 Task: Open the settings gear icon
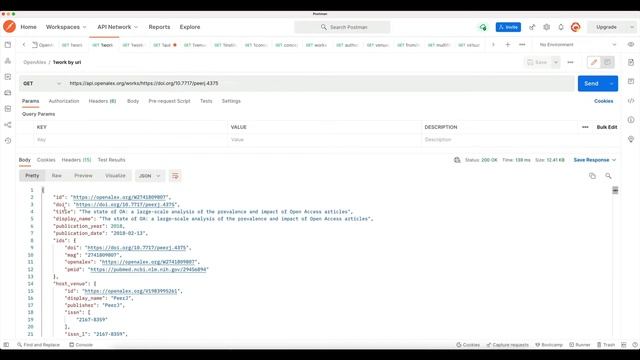(547, 27)
